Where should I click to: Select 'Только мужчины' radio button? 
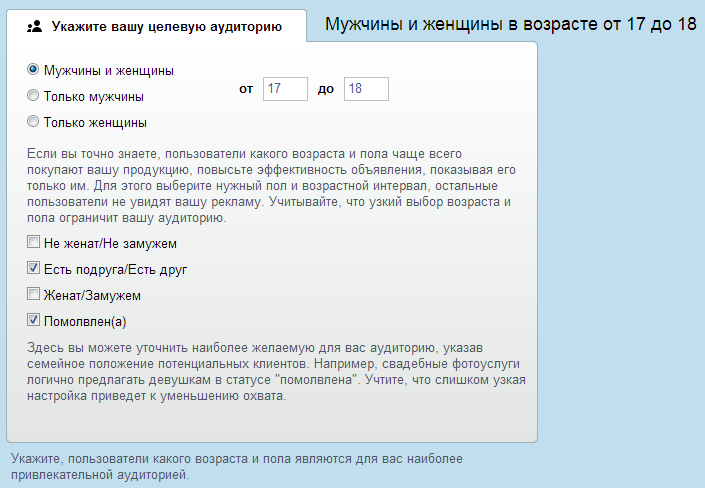33,95
